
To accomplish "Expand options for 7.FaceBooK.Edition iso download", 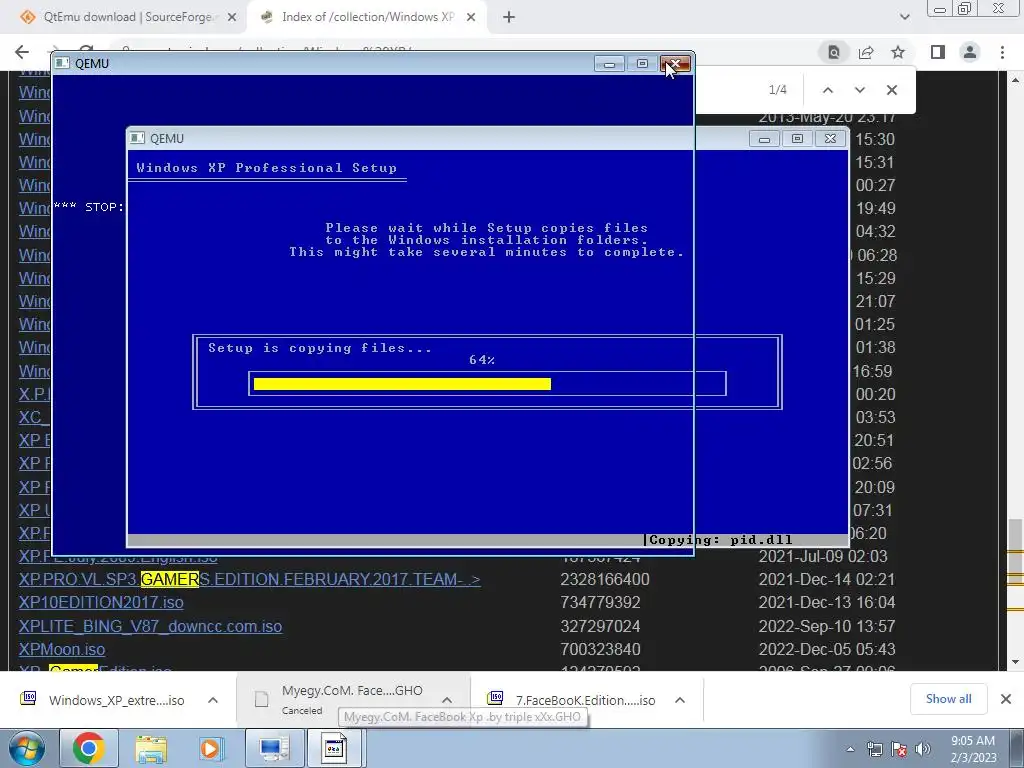I will click(680, 700).
